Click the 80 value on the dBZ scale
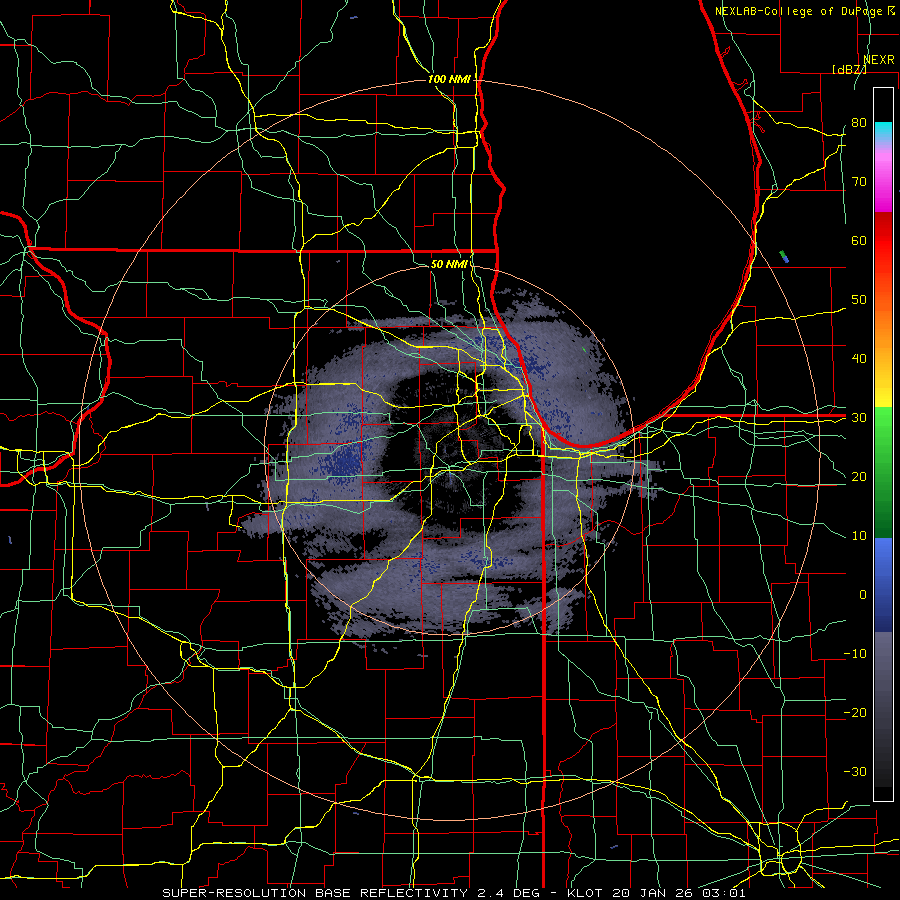The height and width of the screenshot is (900, 900). [x=859, y=122]
